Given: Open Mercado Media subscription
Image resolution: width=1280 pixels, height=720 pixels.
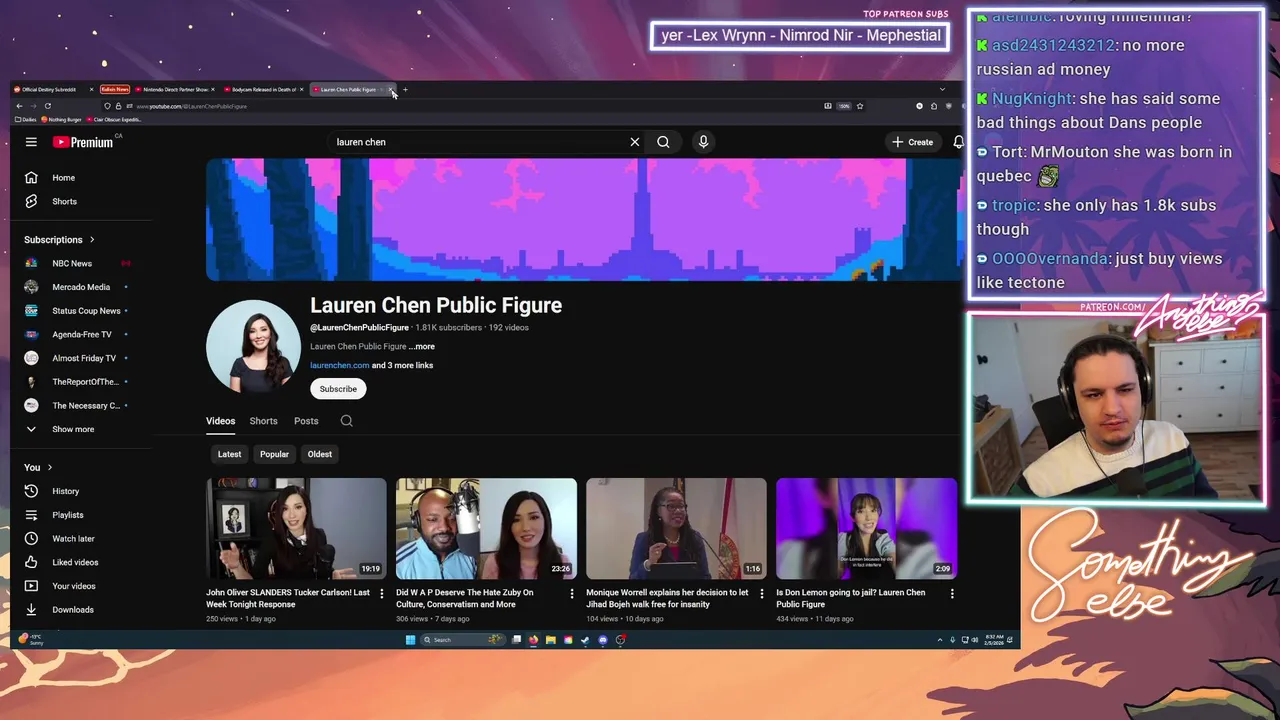Looking at the screenshot, I should [80, 287].
